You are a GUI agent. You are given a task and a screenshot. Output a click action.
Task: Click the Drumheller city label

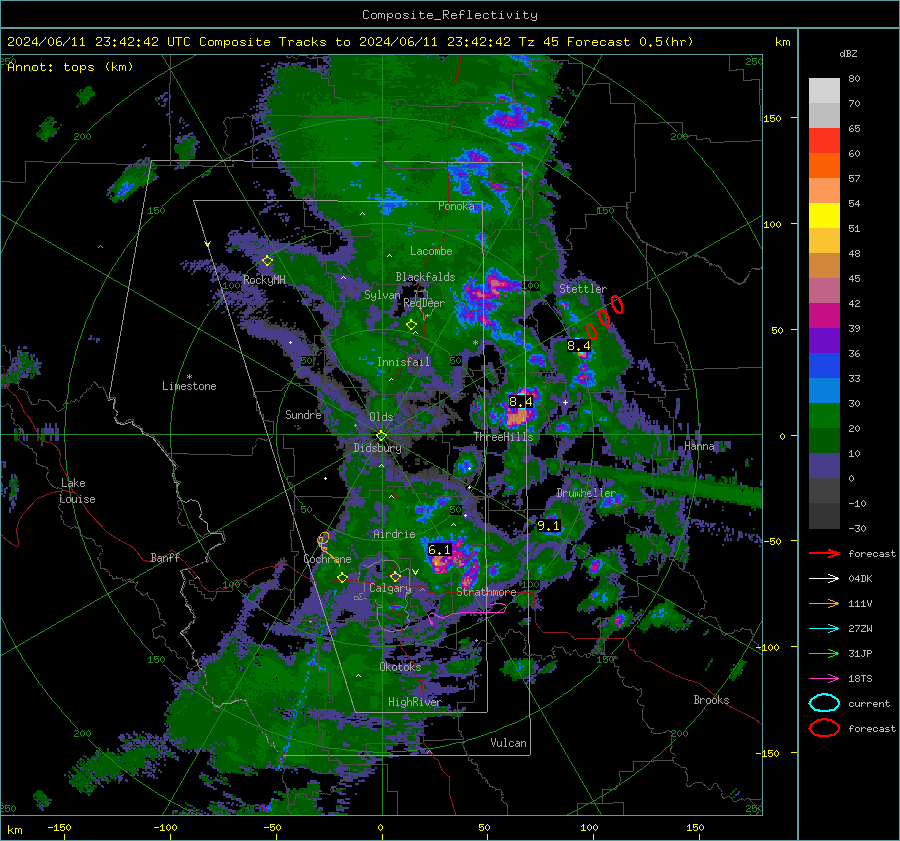(586, 493)
